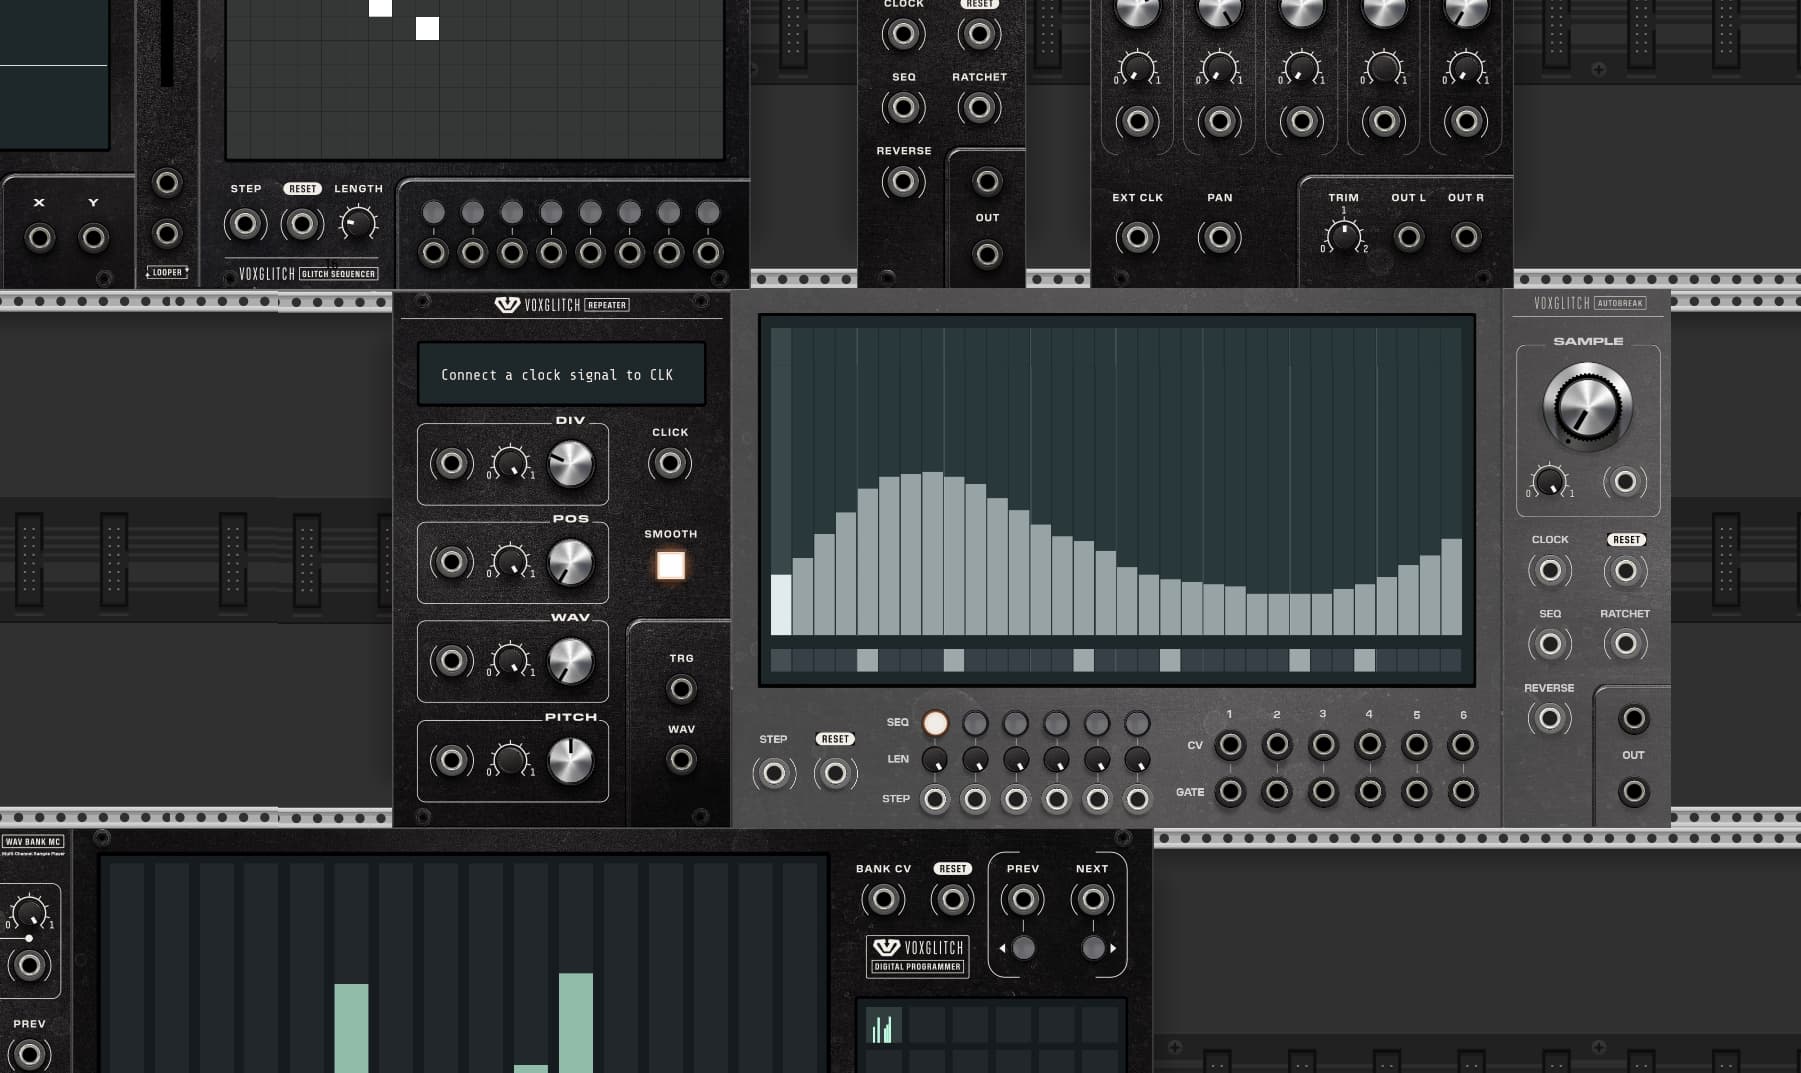Viewport: 1801px width, 1073px height.
Task: Click the PREV jack on Wav Bank MC
Action: (x=29, y=1054)
